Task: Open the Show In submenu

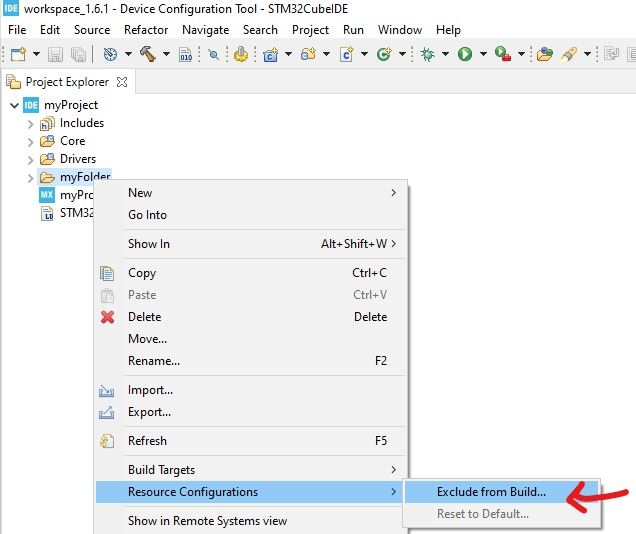Action: (x=251, y=244)
